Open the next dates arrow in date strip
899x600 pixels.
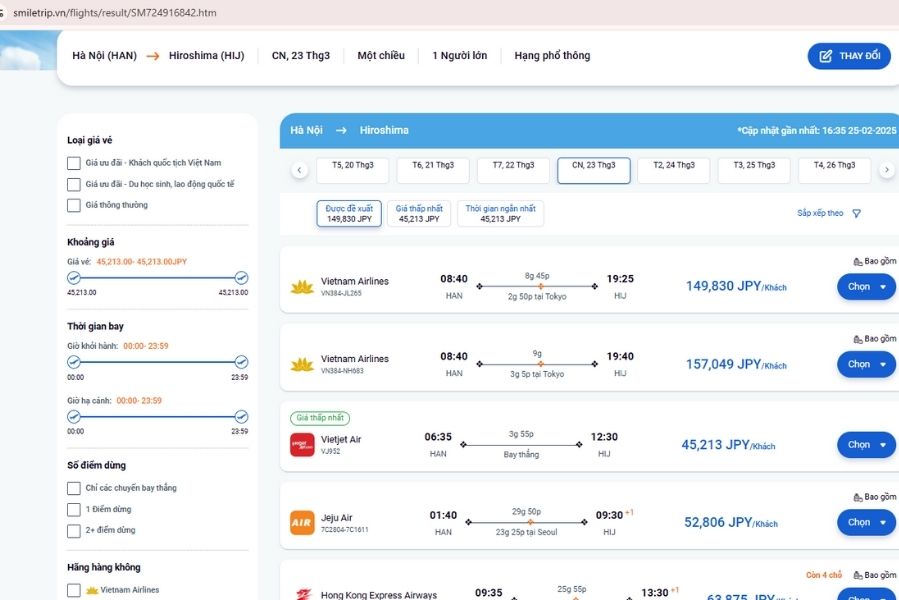tap(886, 170)
